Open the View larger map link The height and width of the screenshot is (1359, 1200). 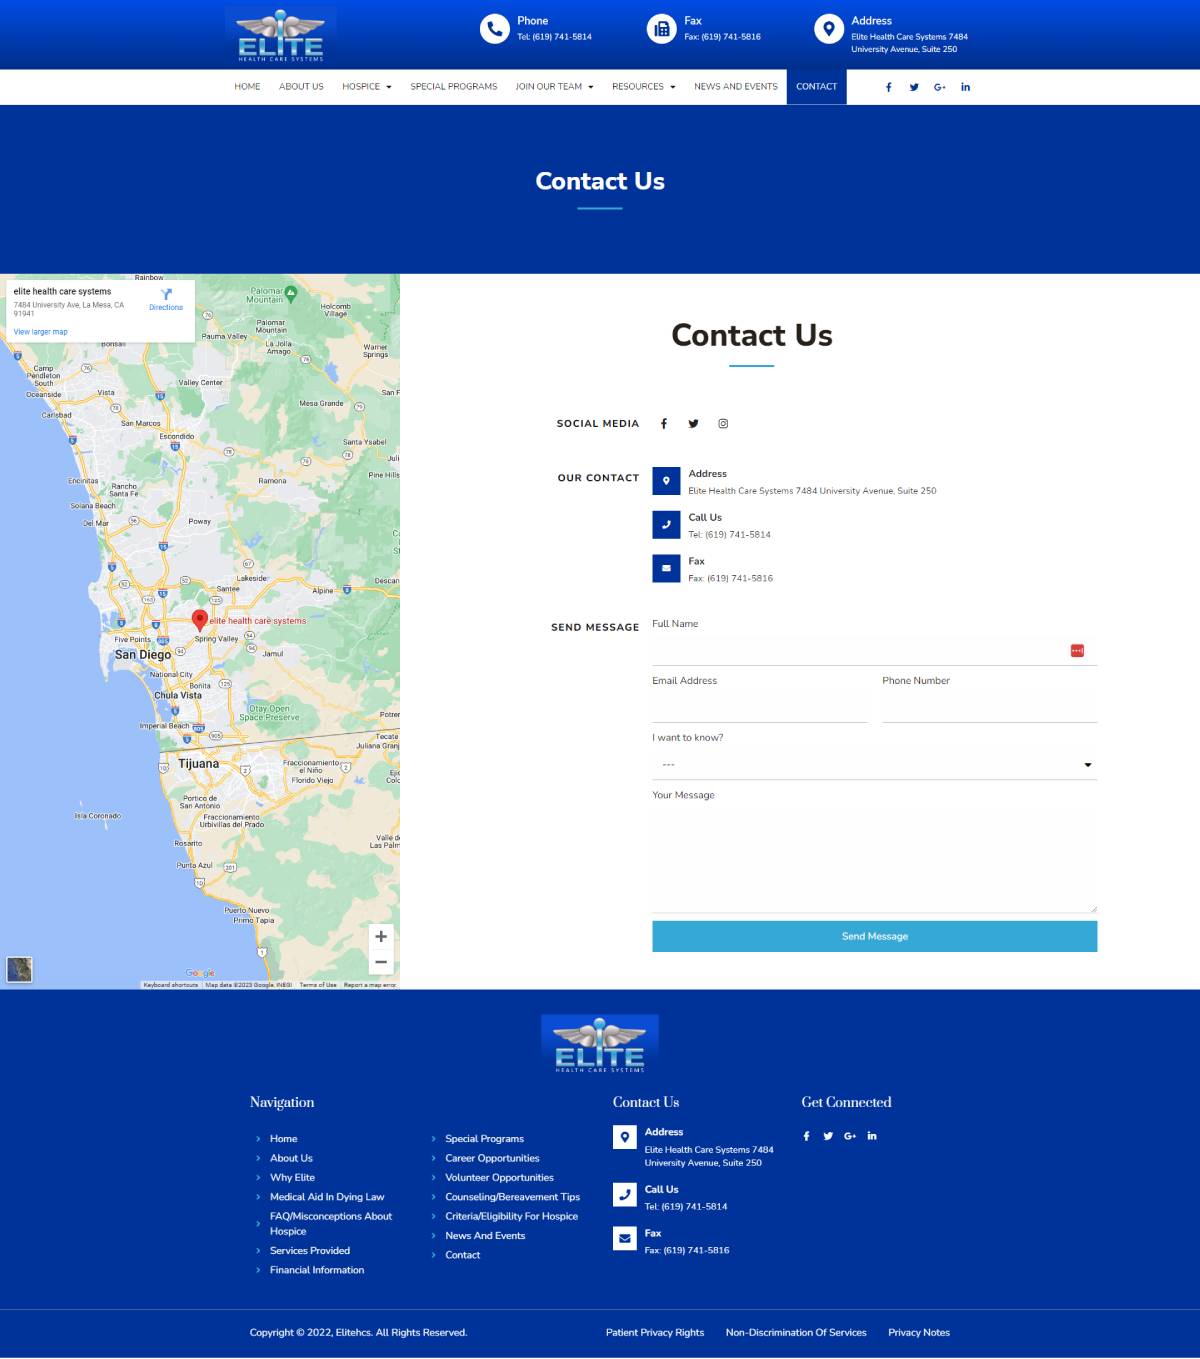click(41, 332)
